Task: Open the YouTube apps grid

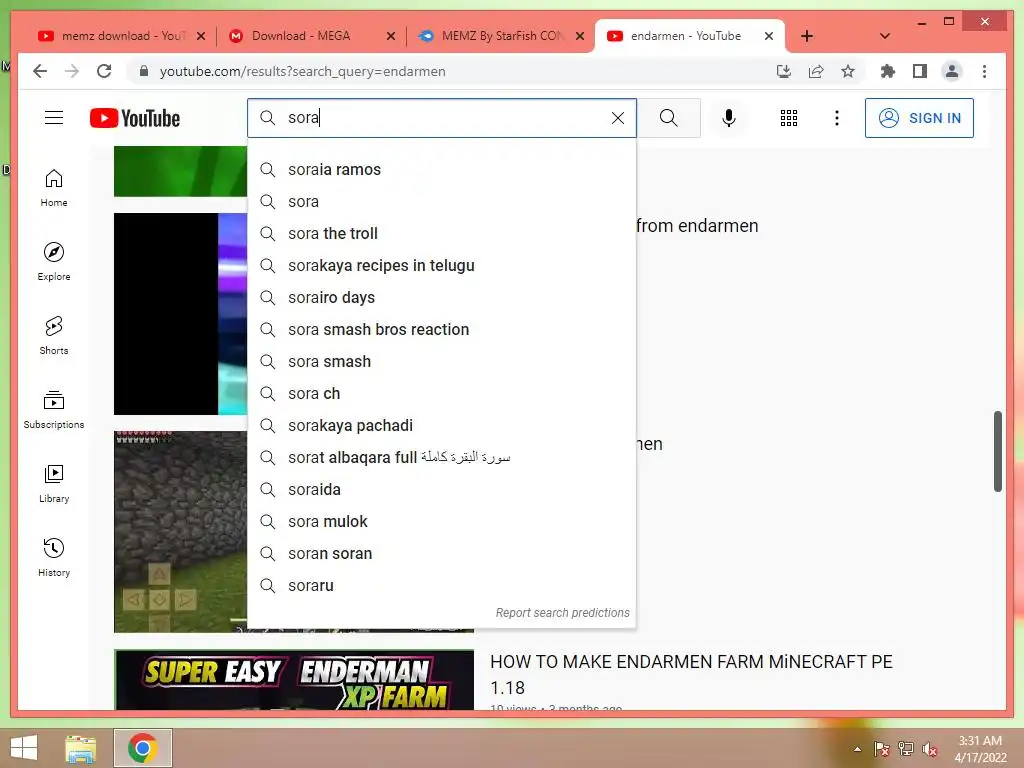Action: pos(789,118)
